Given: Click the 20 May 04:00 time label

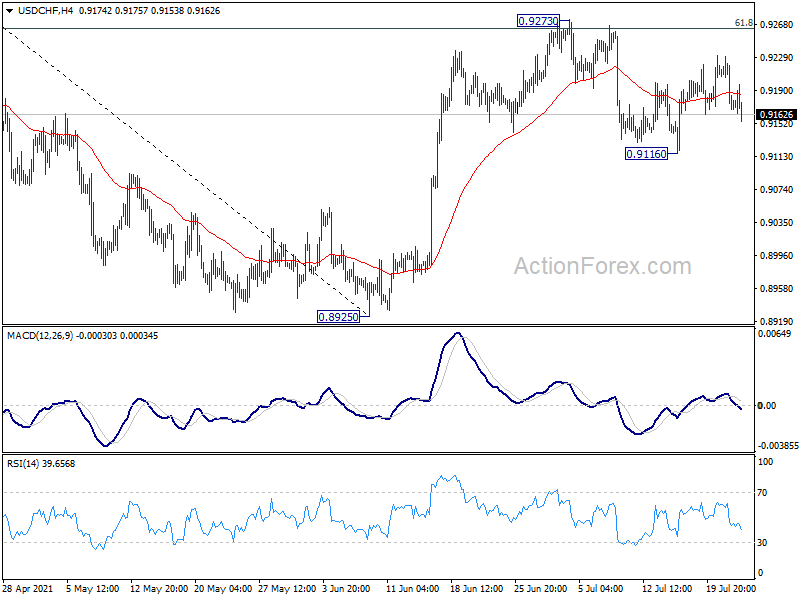Looking at the screenshot, I should (x=223, y=589).
